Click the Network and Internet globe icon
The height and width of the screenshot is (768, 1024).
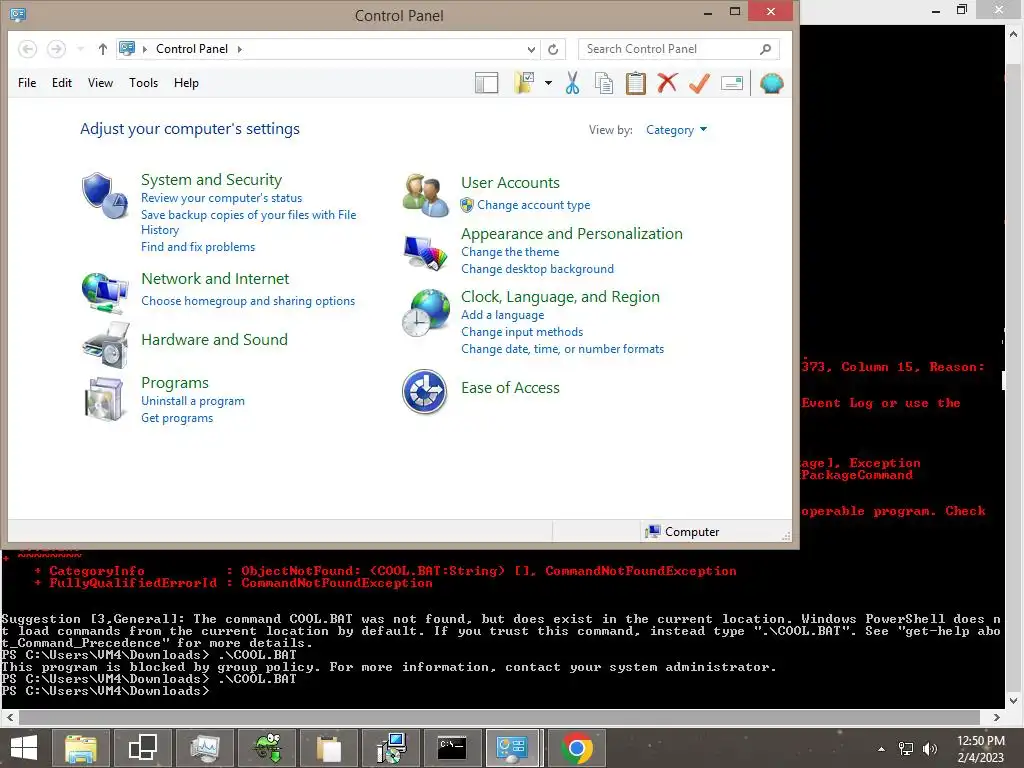click(x=104, y=292)
